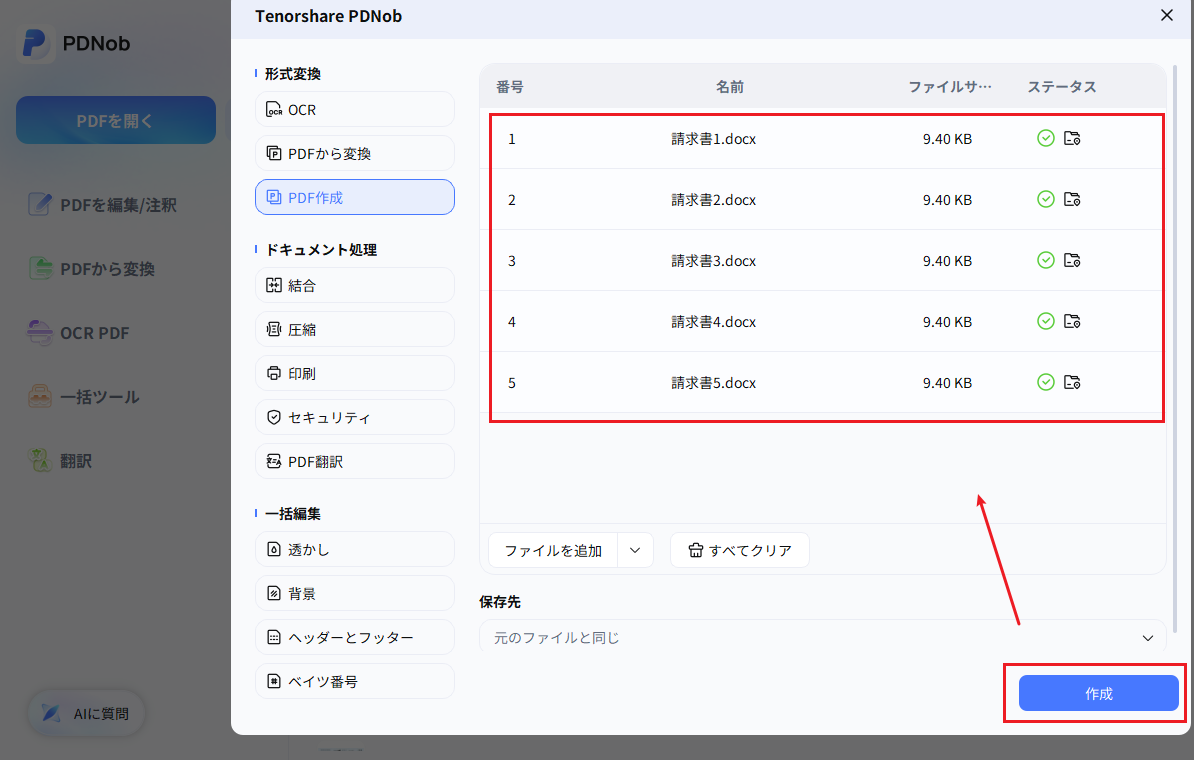Open output folder for 請求書5.docx
This screenshot has height=760, width=1194.
pyautogui.click(x=1072, y=382)
